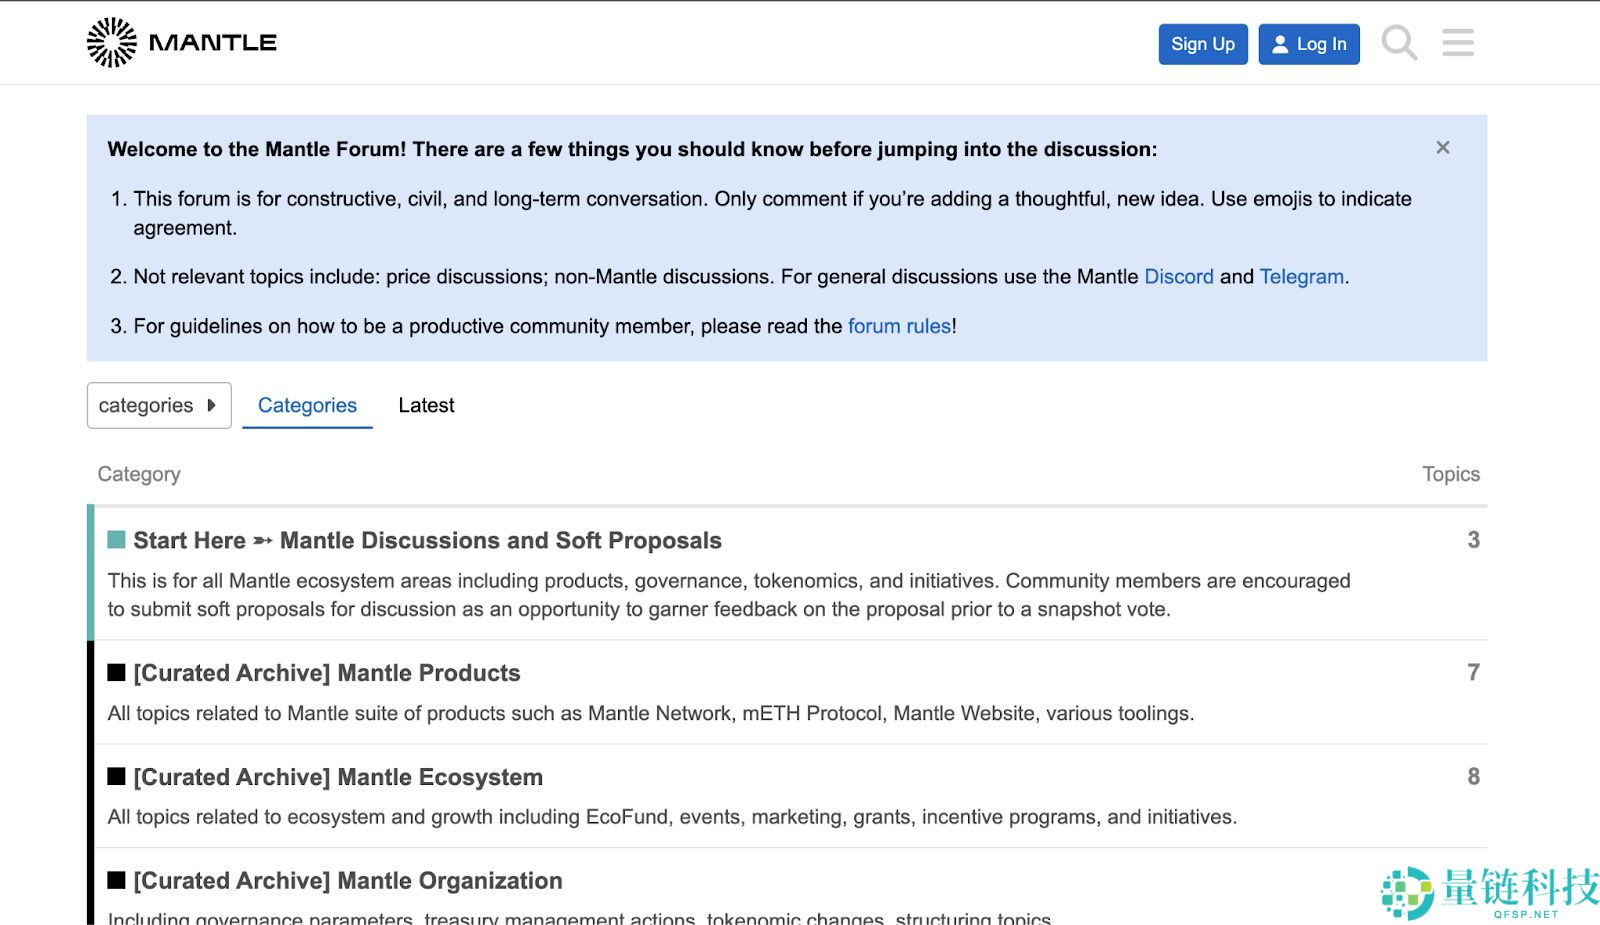This screenshot has height=925, width=1600.
Task: Open the search magnifier icon
Action: point(1399,43)
